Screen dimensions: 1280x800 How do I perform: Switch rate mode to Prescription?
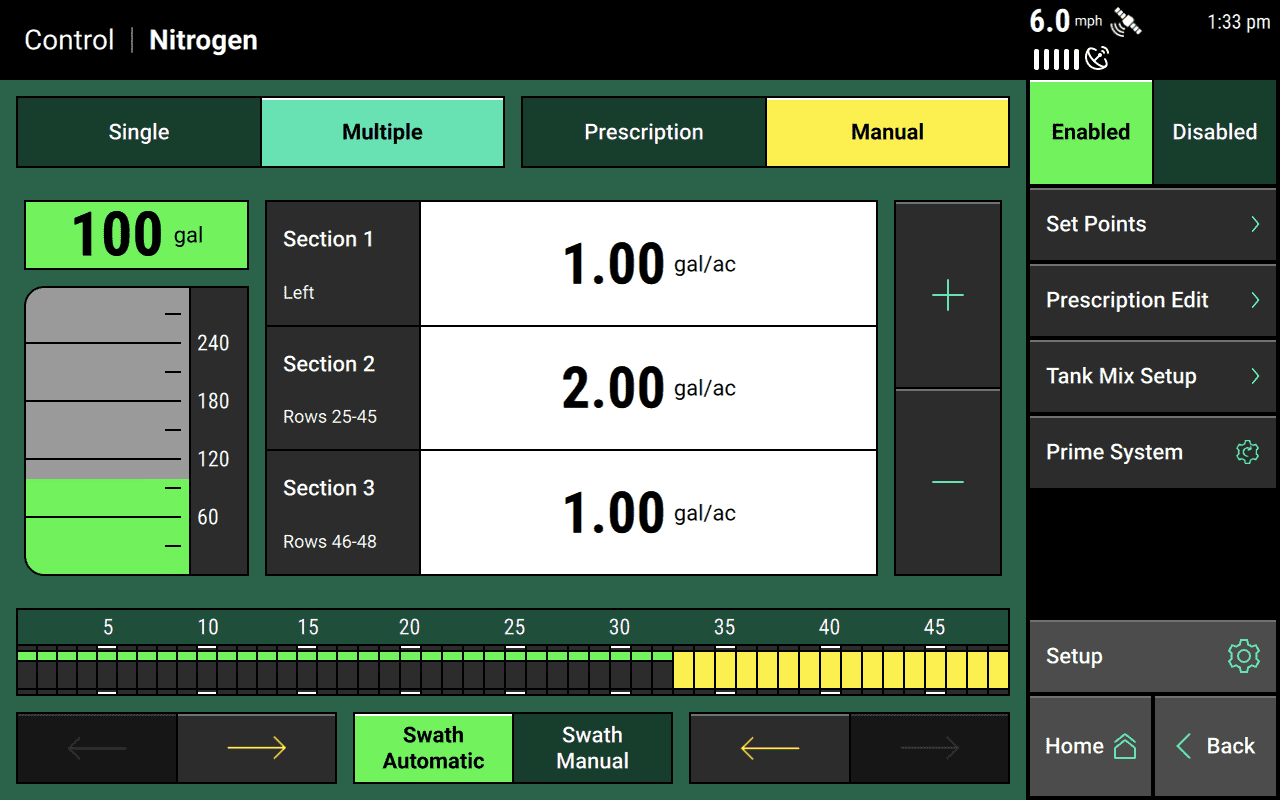(643, 131)
